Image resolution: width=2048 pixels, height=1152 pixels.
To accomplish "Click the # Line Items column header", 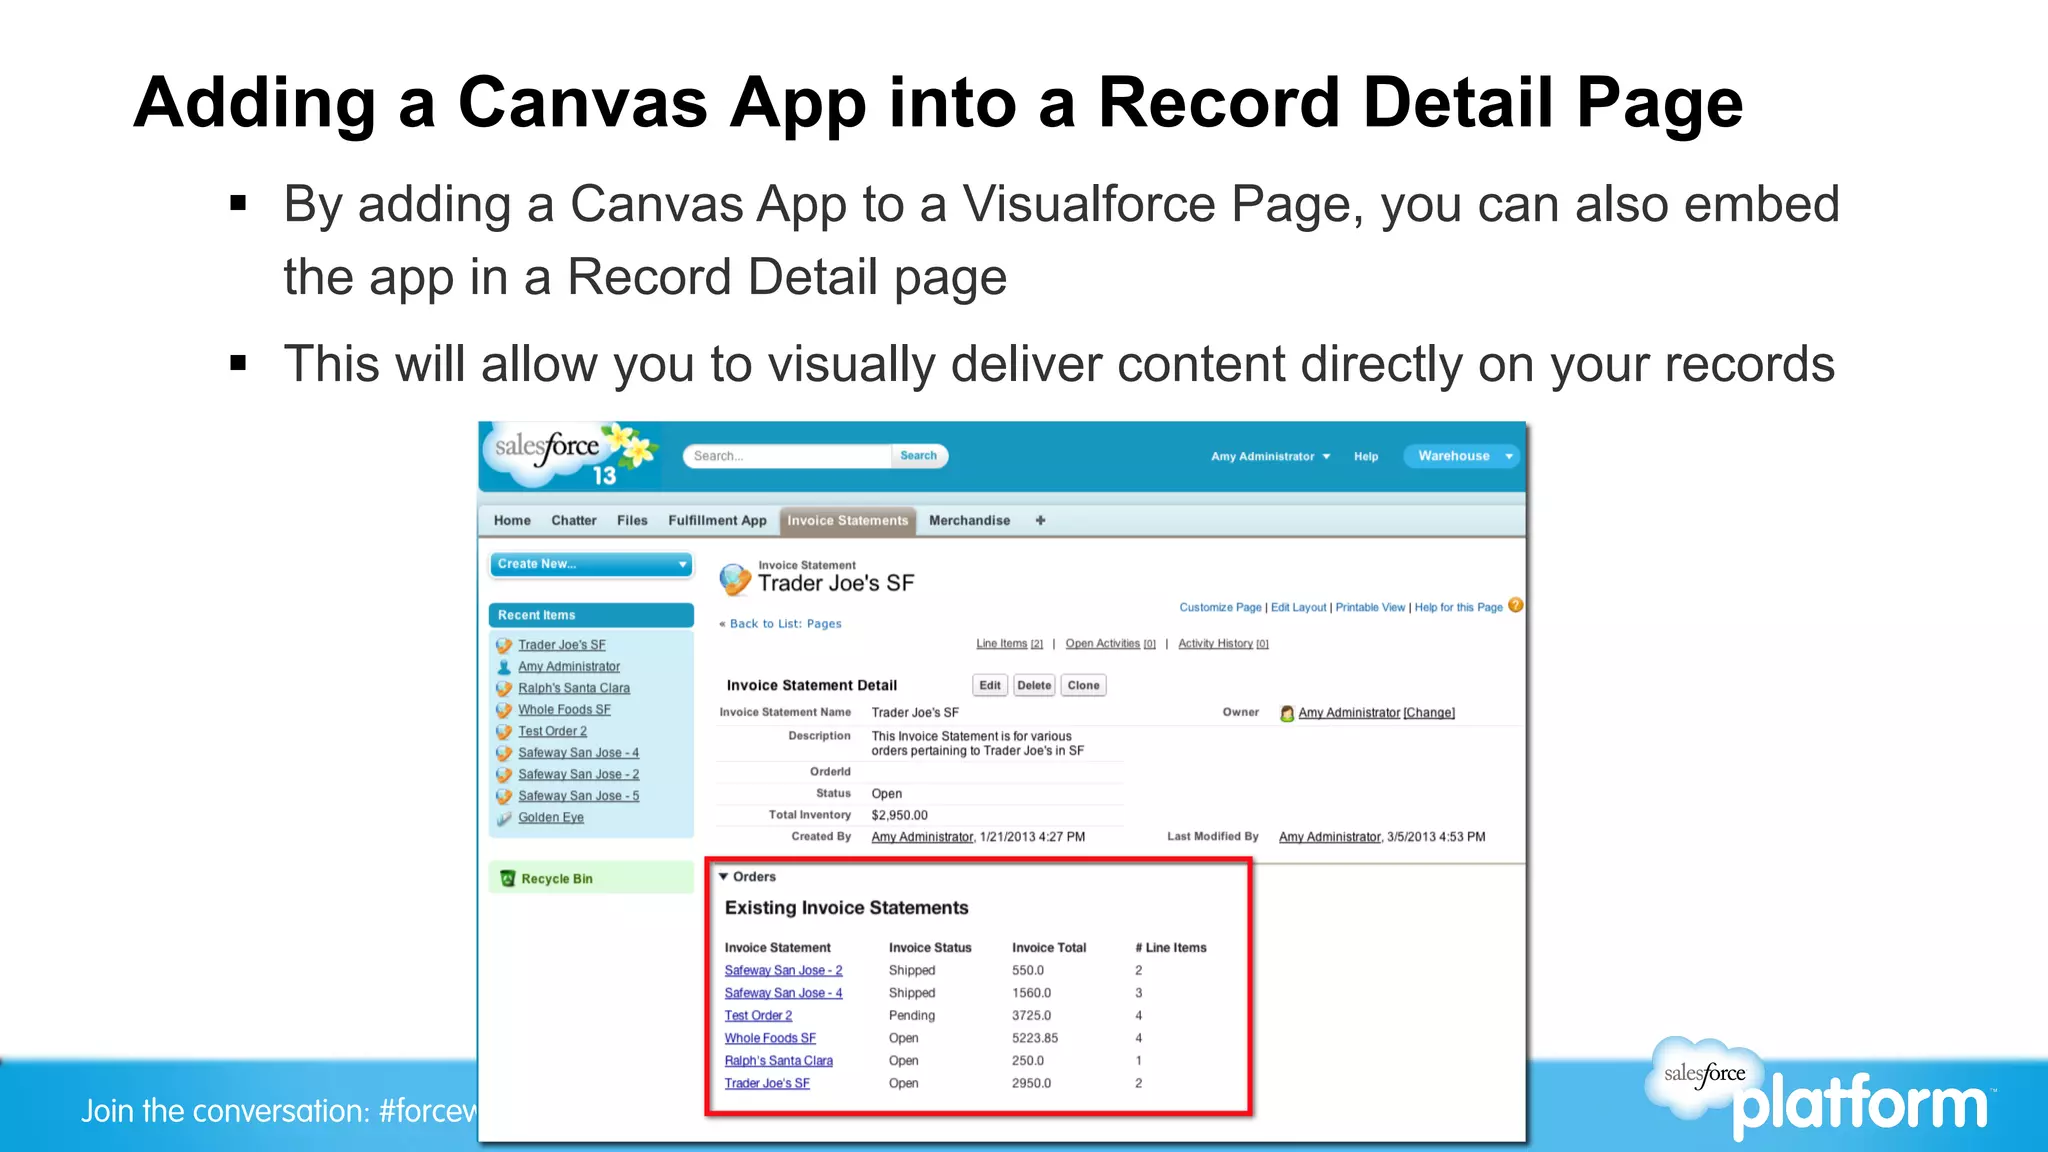I will [1171, 947].
